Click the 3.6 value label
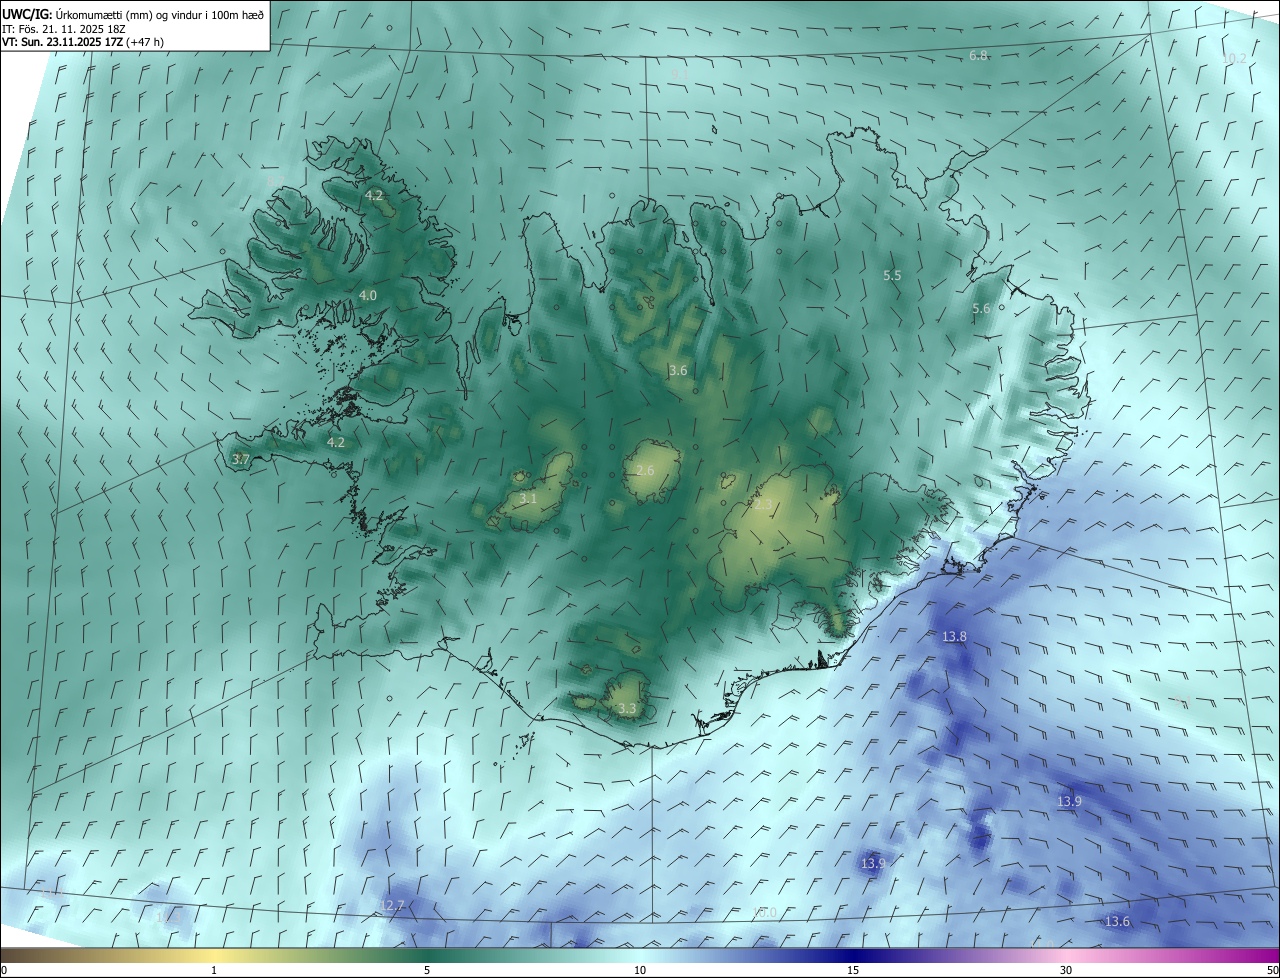 [678, 371]
